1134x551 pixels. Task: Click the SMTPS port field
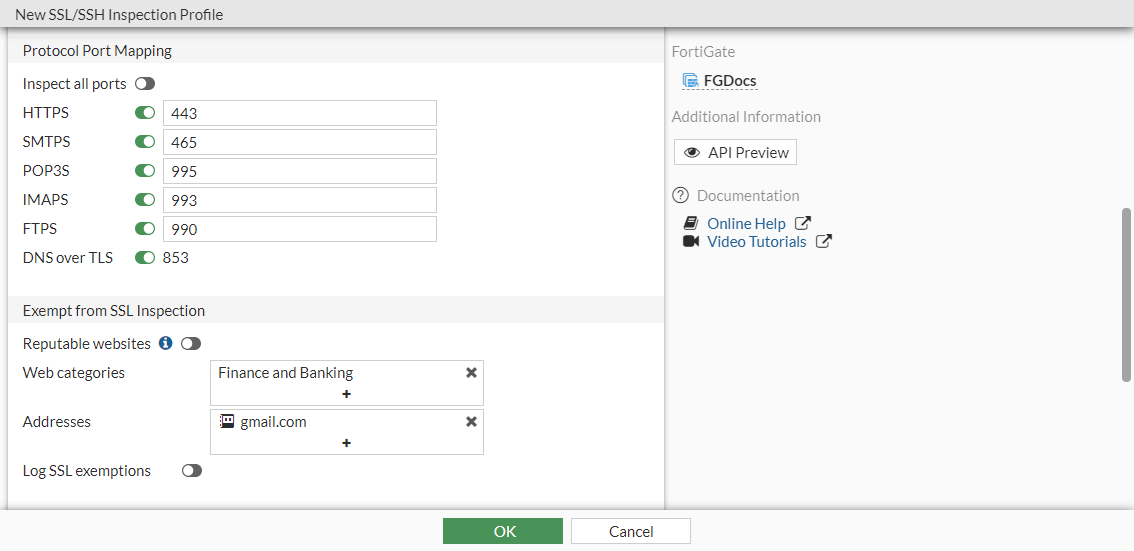click(300, 143)
